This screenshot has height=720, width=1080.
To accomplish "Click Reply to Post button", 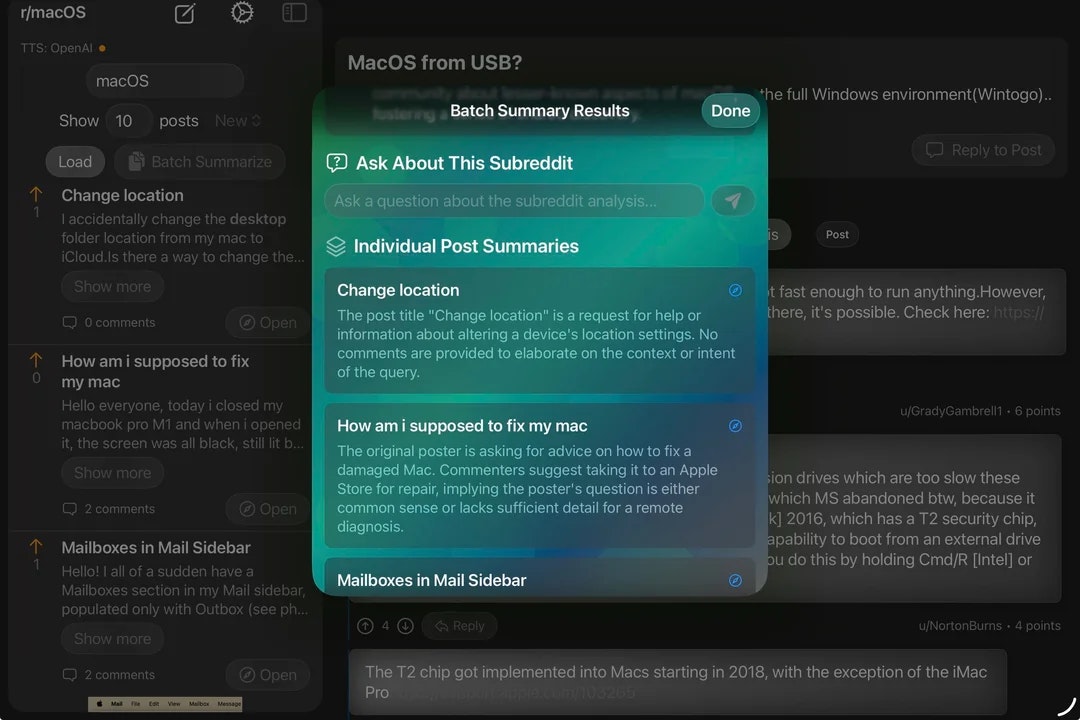I will tap(983, 150).
